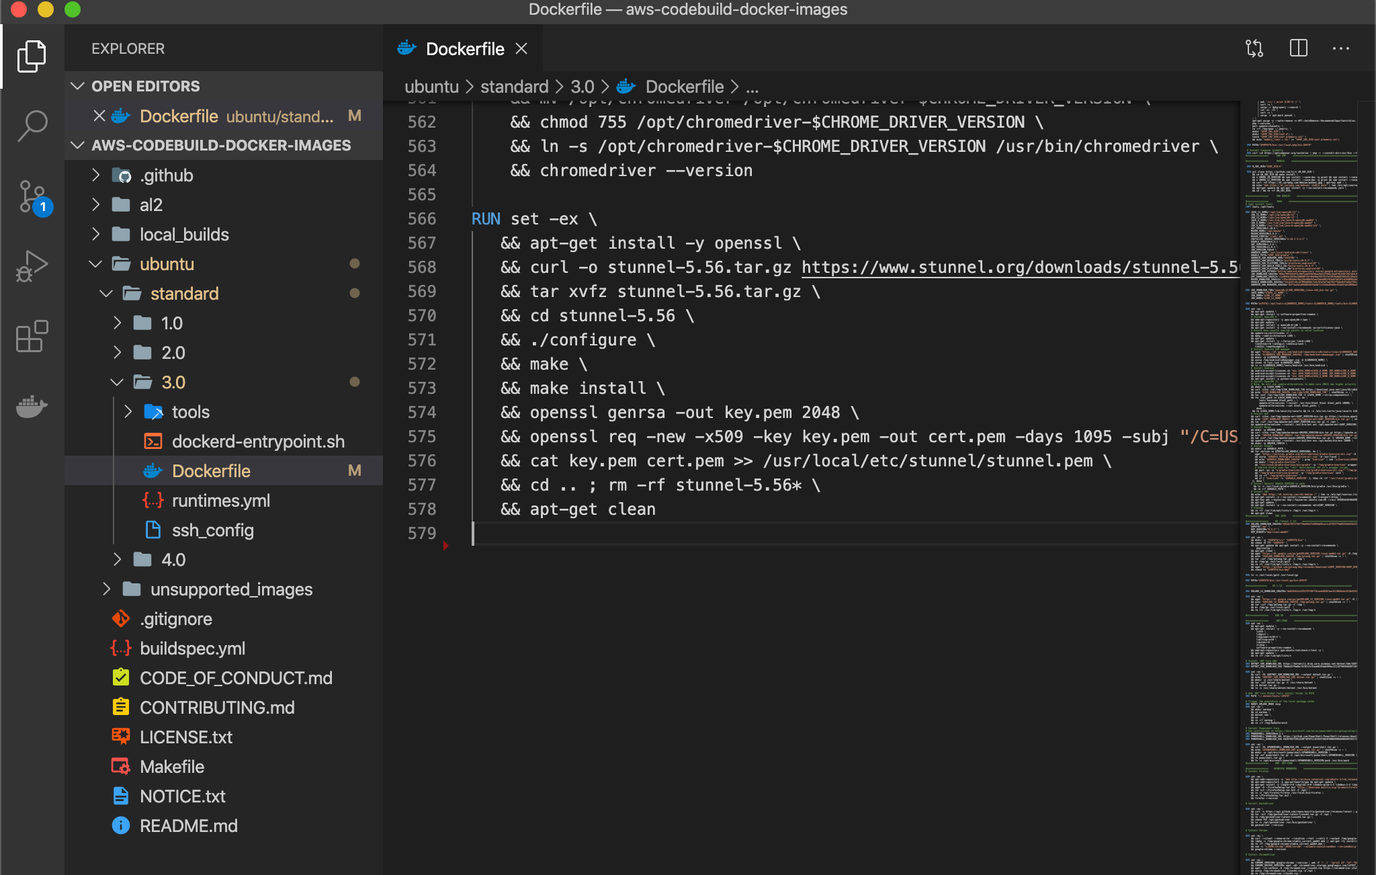
Task: Open the Run and Debug view
Action: (x=31, y=266)
